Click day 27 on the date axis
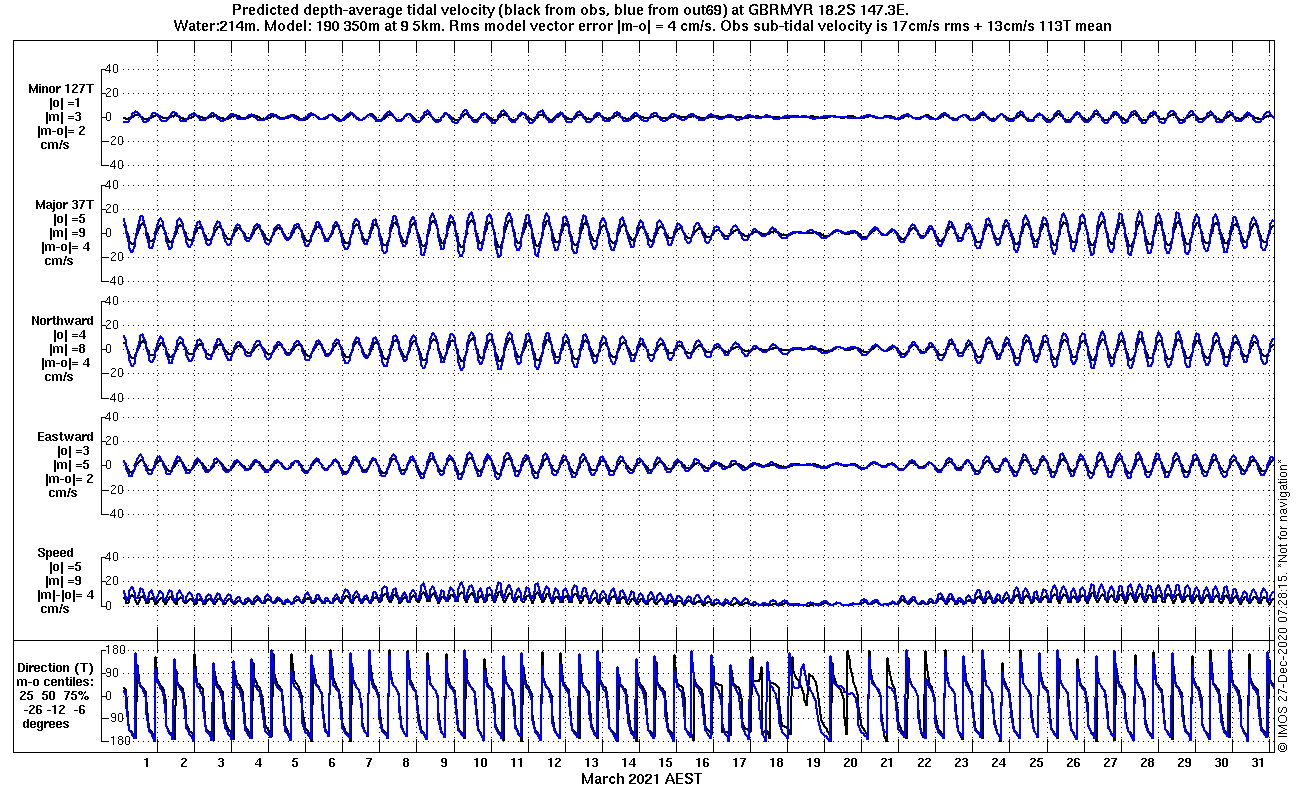The width and height of the screenshot is (1300, 800). pos(1109,763)
